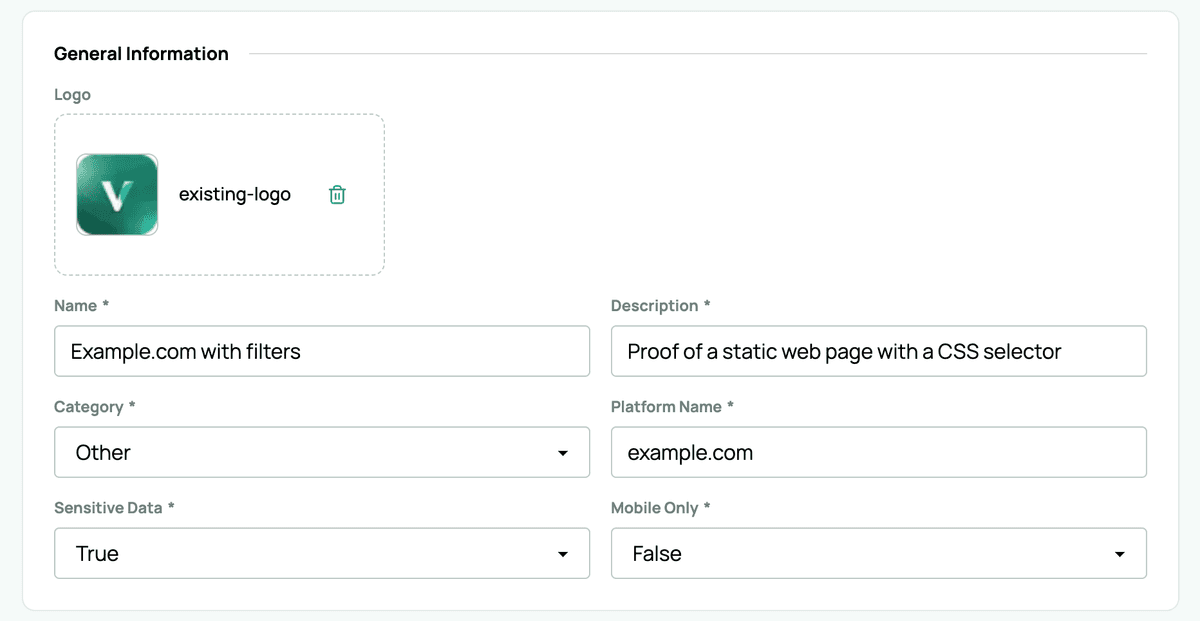Image resolution: width=1200 pixels, height=621 pixels.
Task: Expand the Sensitive Data dropdown set to True
Action: coord(310,554)
